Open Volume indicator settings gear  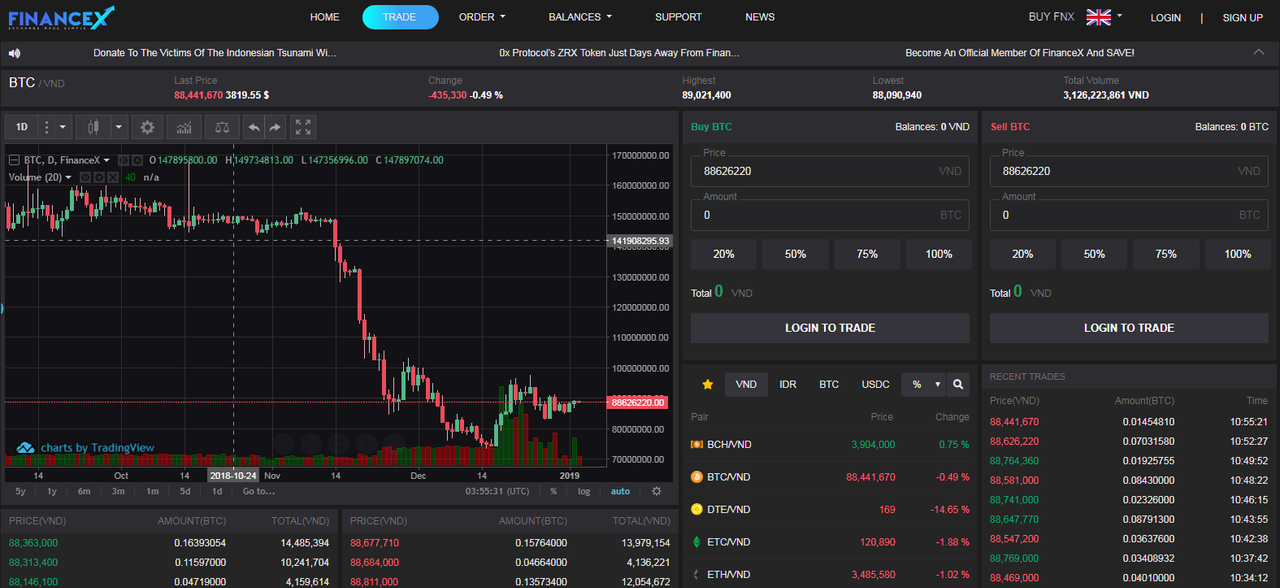[98, 177]
